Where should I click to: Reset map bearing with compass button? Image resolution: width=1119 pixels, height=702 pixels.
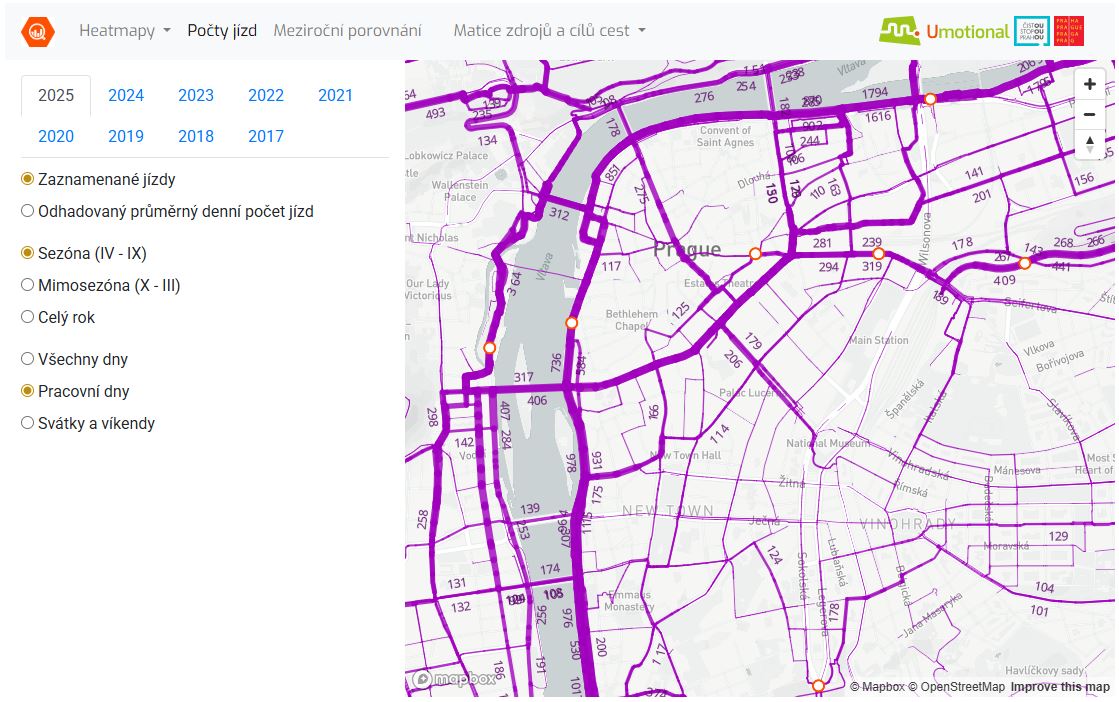pyautogui.click(x=1089, y=143)
